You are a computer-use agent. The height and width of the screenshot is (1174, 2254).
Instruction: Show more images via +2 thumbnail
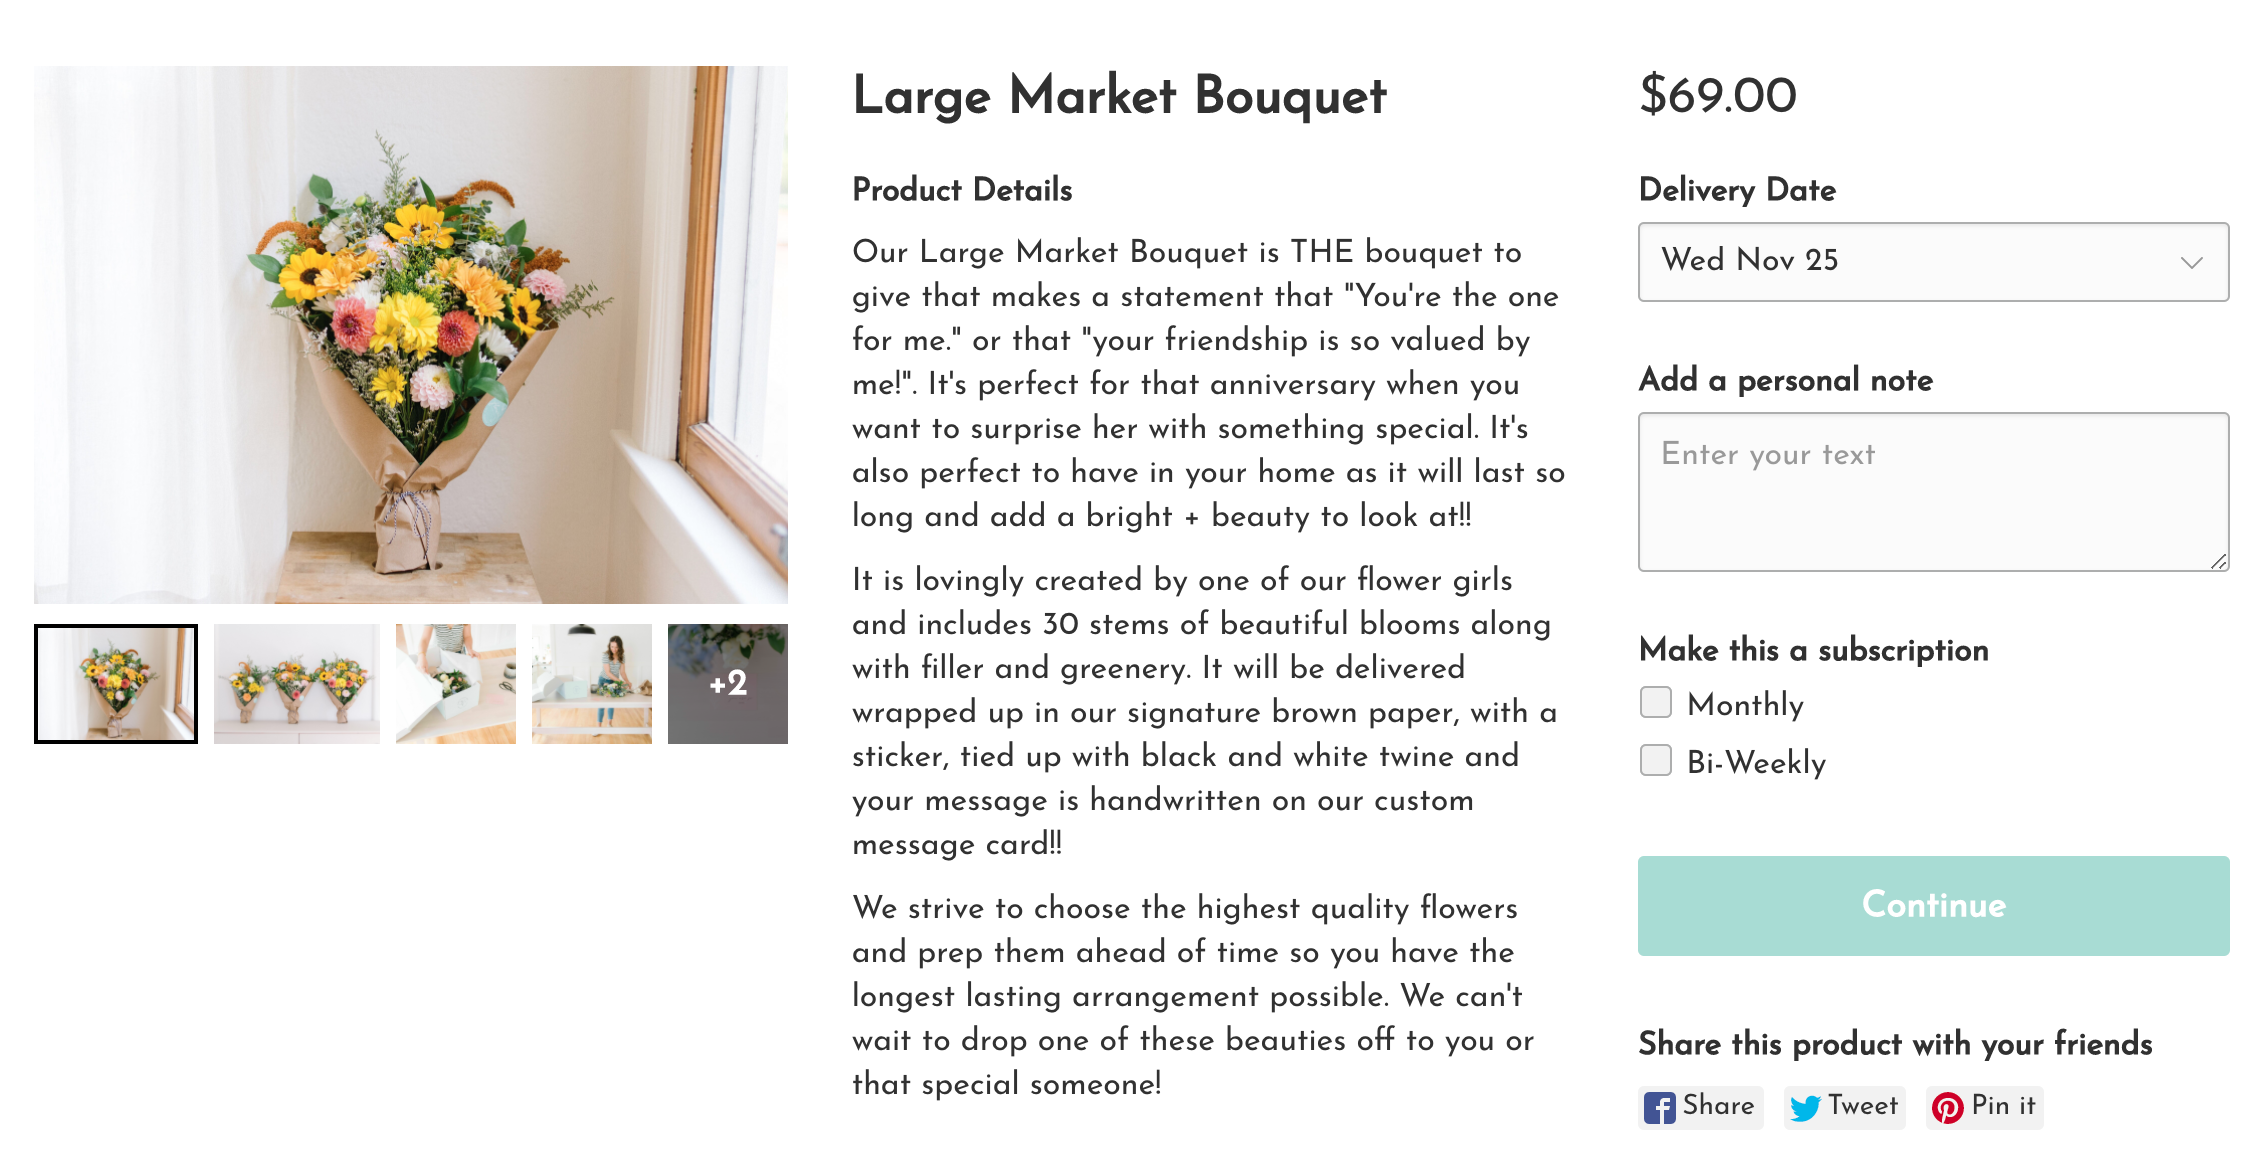[x=728, y=684]
